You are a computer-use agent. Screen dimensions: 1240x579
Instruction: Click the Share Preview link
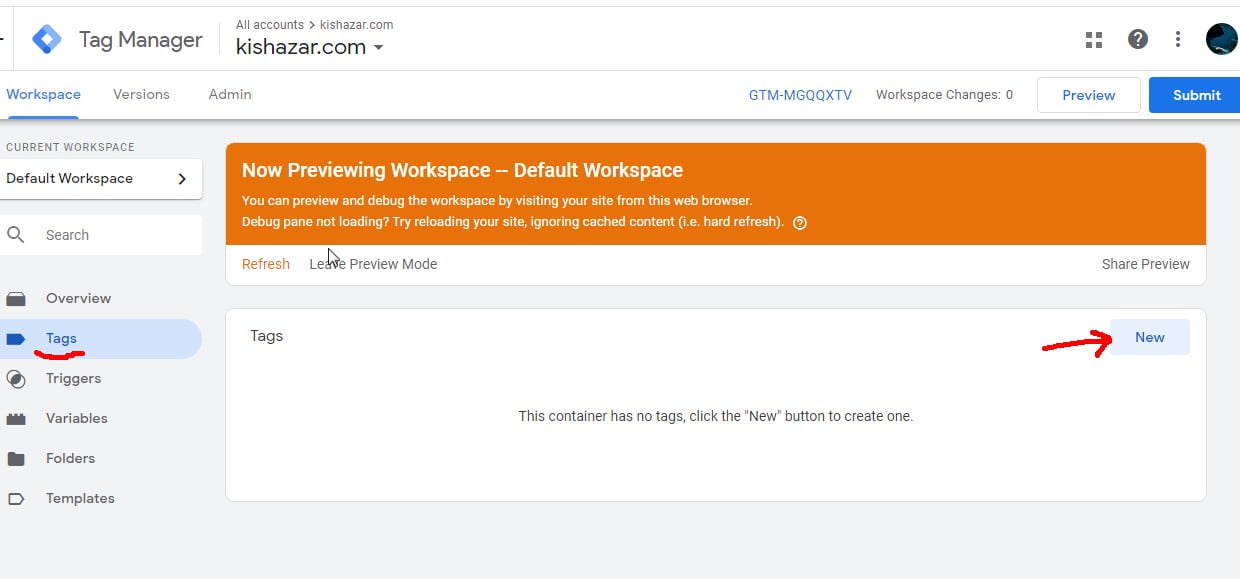[x=1146, y=264]
